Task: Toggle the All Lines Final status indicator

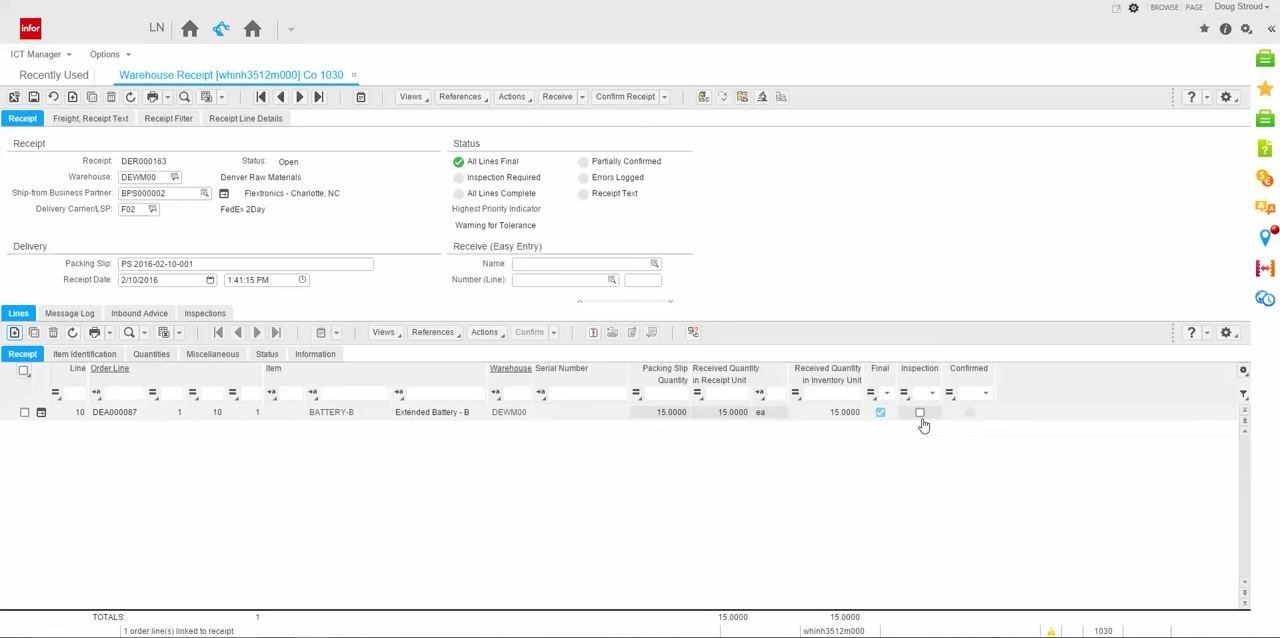Action: pyautogui.click(x=458, y=162)
